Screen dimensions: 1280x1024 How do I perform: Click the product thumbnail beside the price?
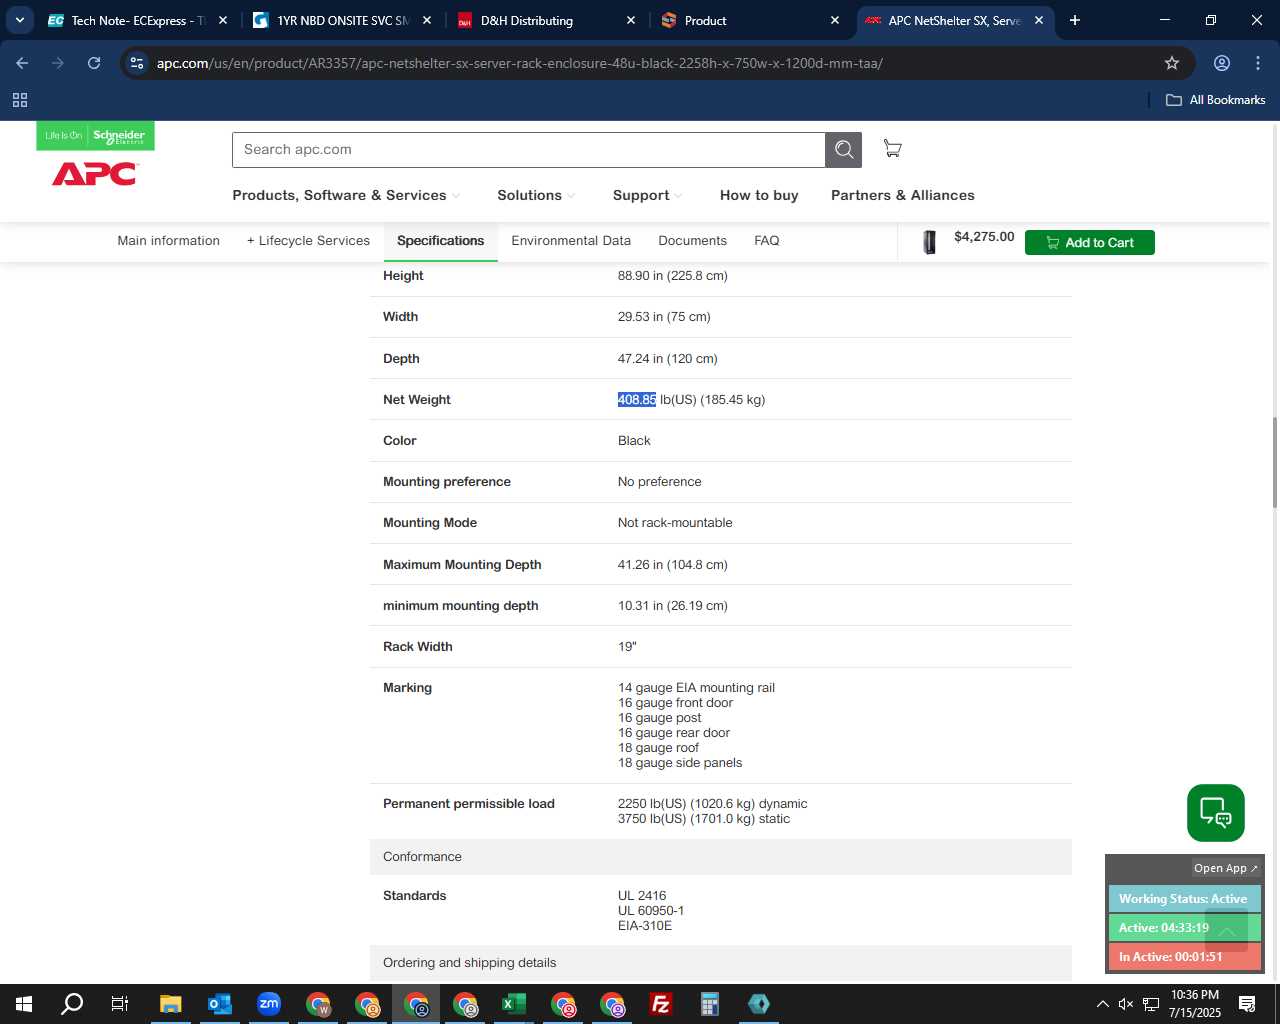pos(929,242)
